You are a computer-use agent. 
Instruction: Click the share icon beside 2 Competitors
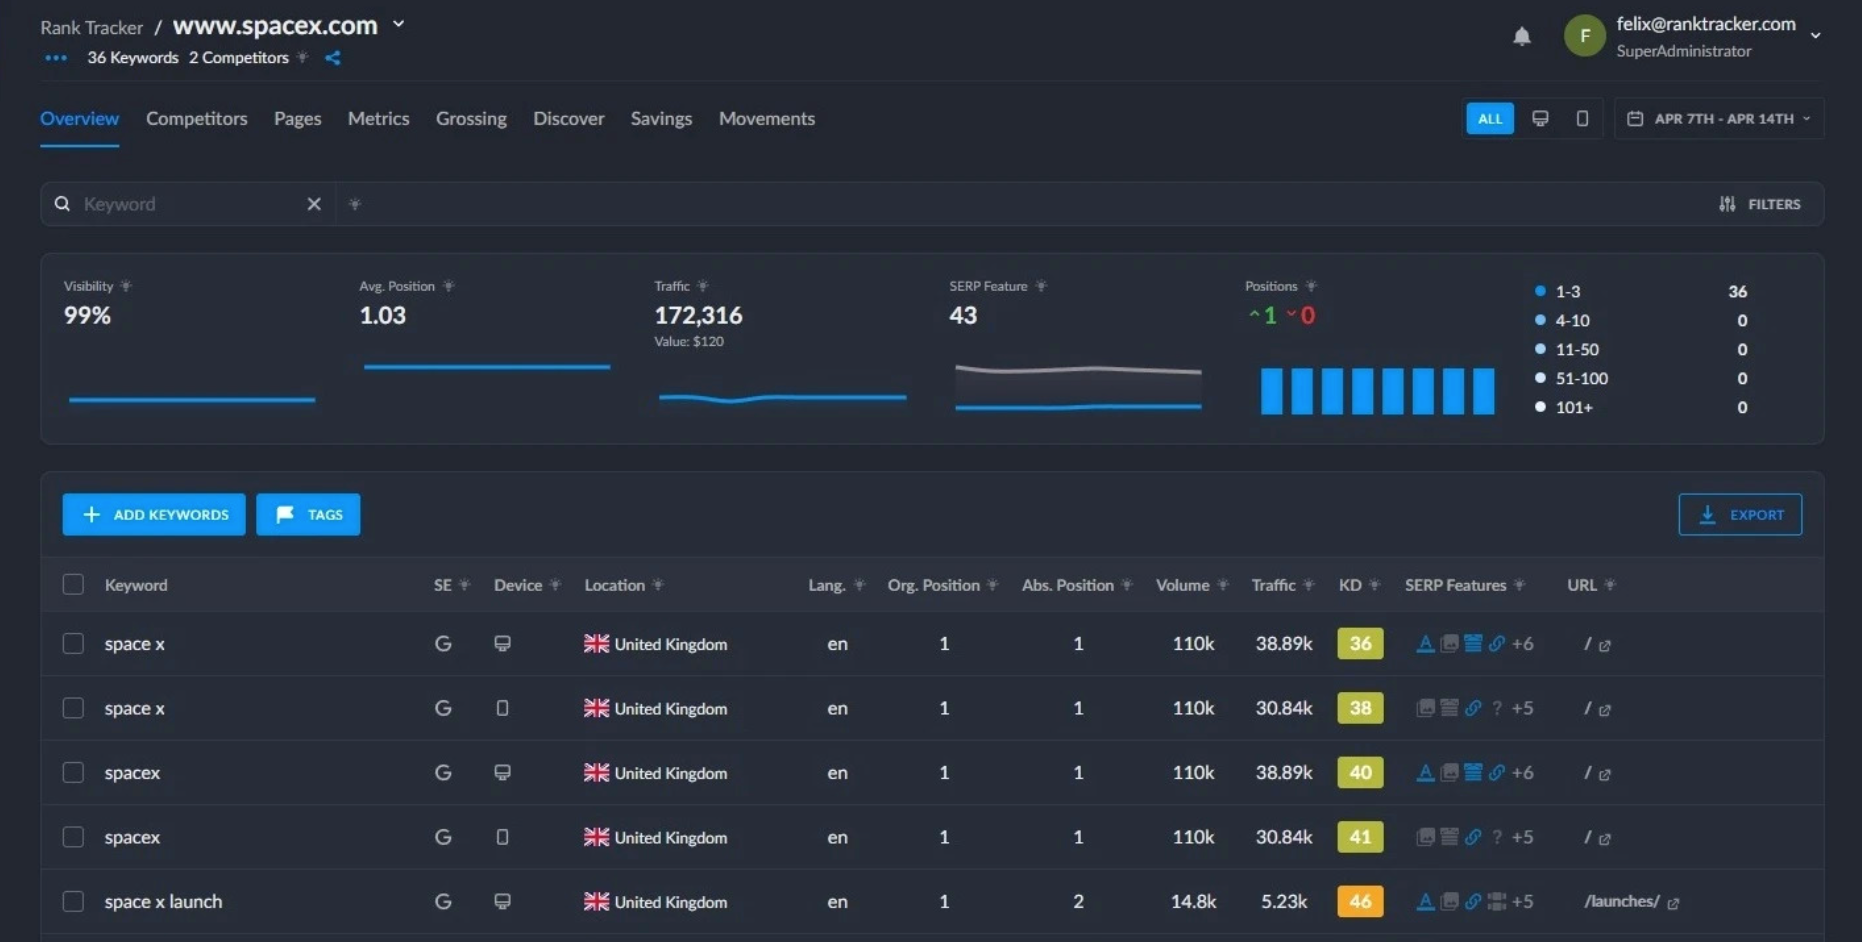tap(333, 58)
